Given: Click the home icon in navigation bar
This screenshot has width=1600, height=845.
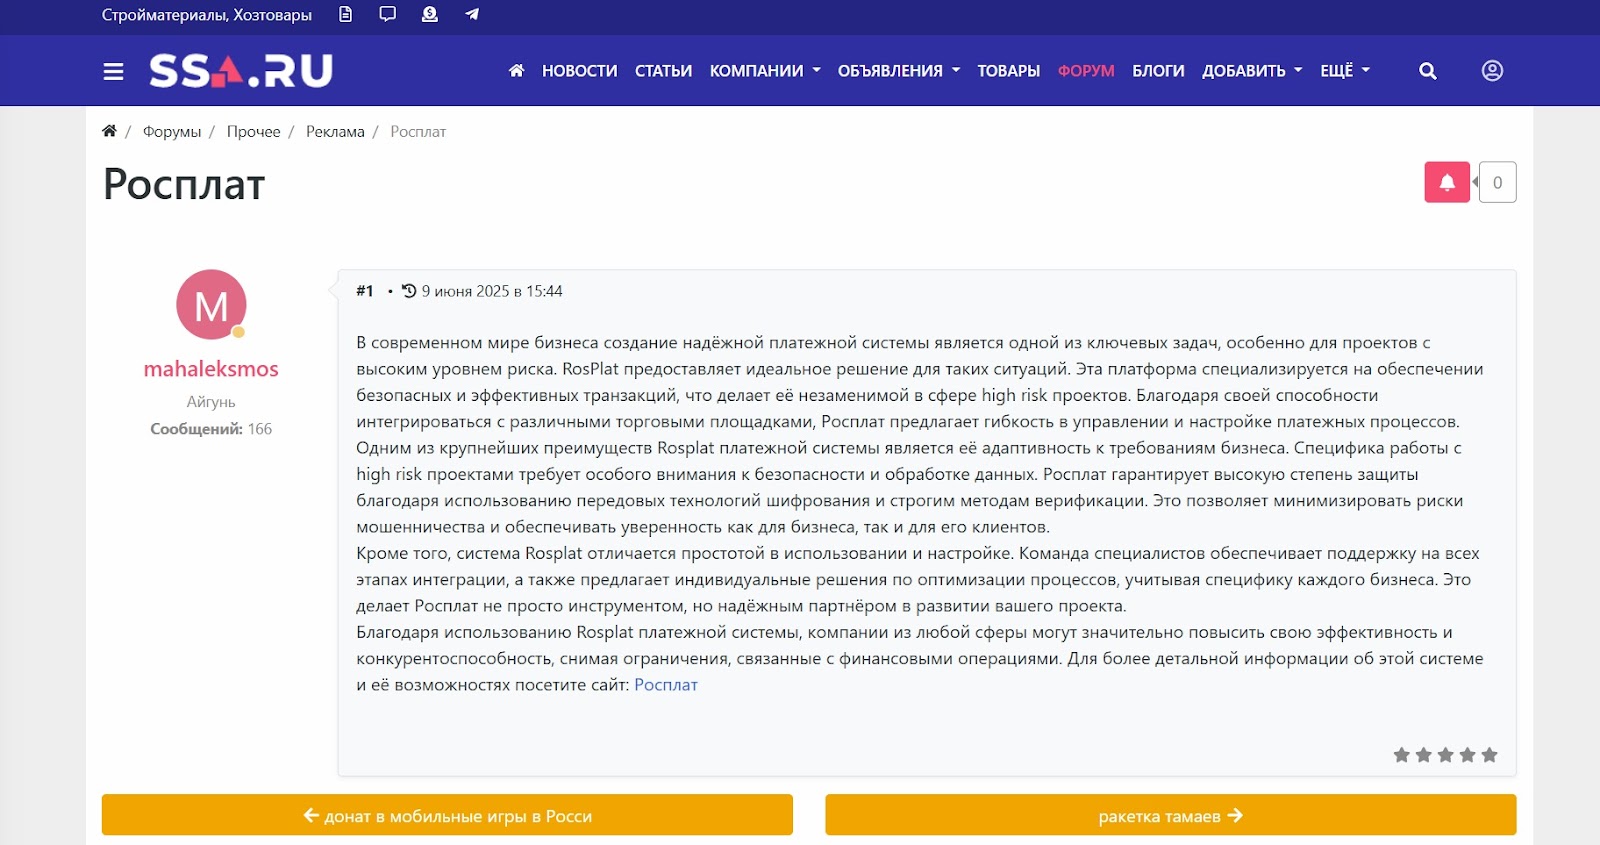Looking at the screenshot, I should click(516, 71).
